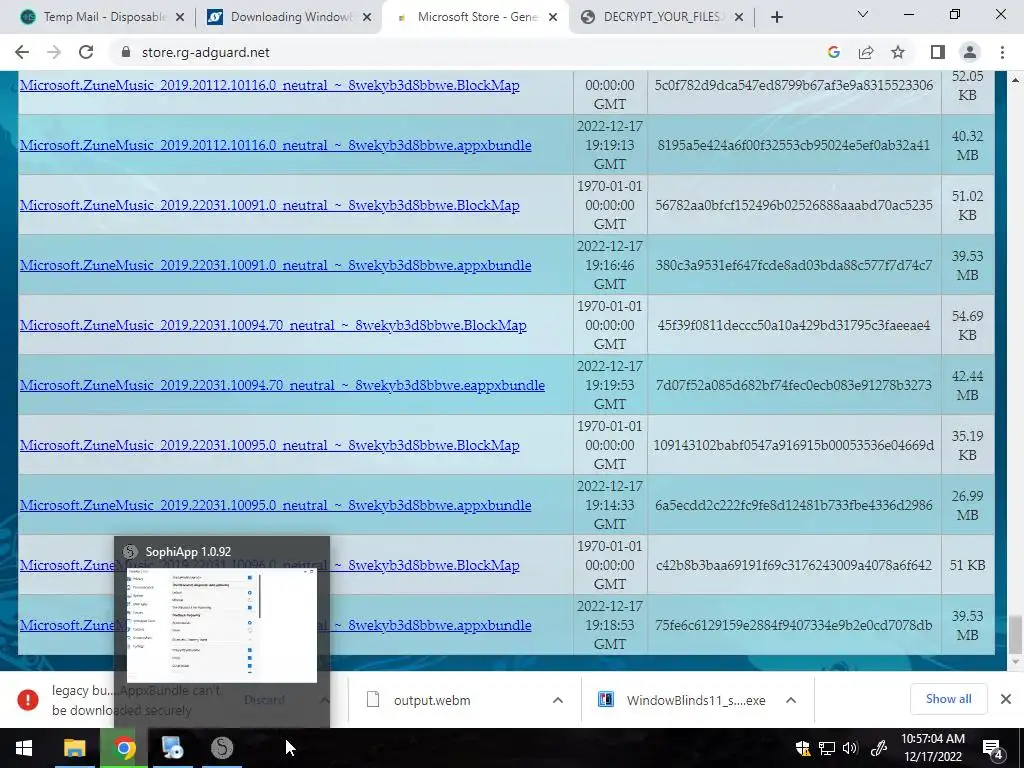Open the volume control tray icon
Viewport: 1024px width, 768px height.
[x=850, y=748]
